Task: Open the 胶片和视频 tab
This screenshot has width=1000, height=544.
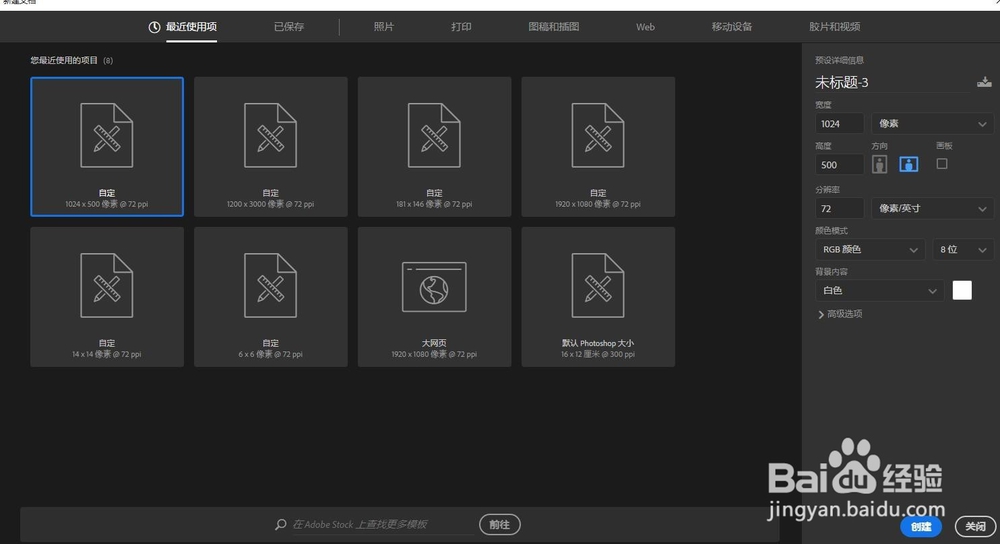Action: [834, 27]
